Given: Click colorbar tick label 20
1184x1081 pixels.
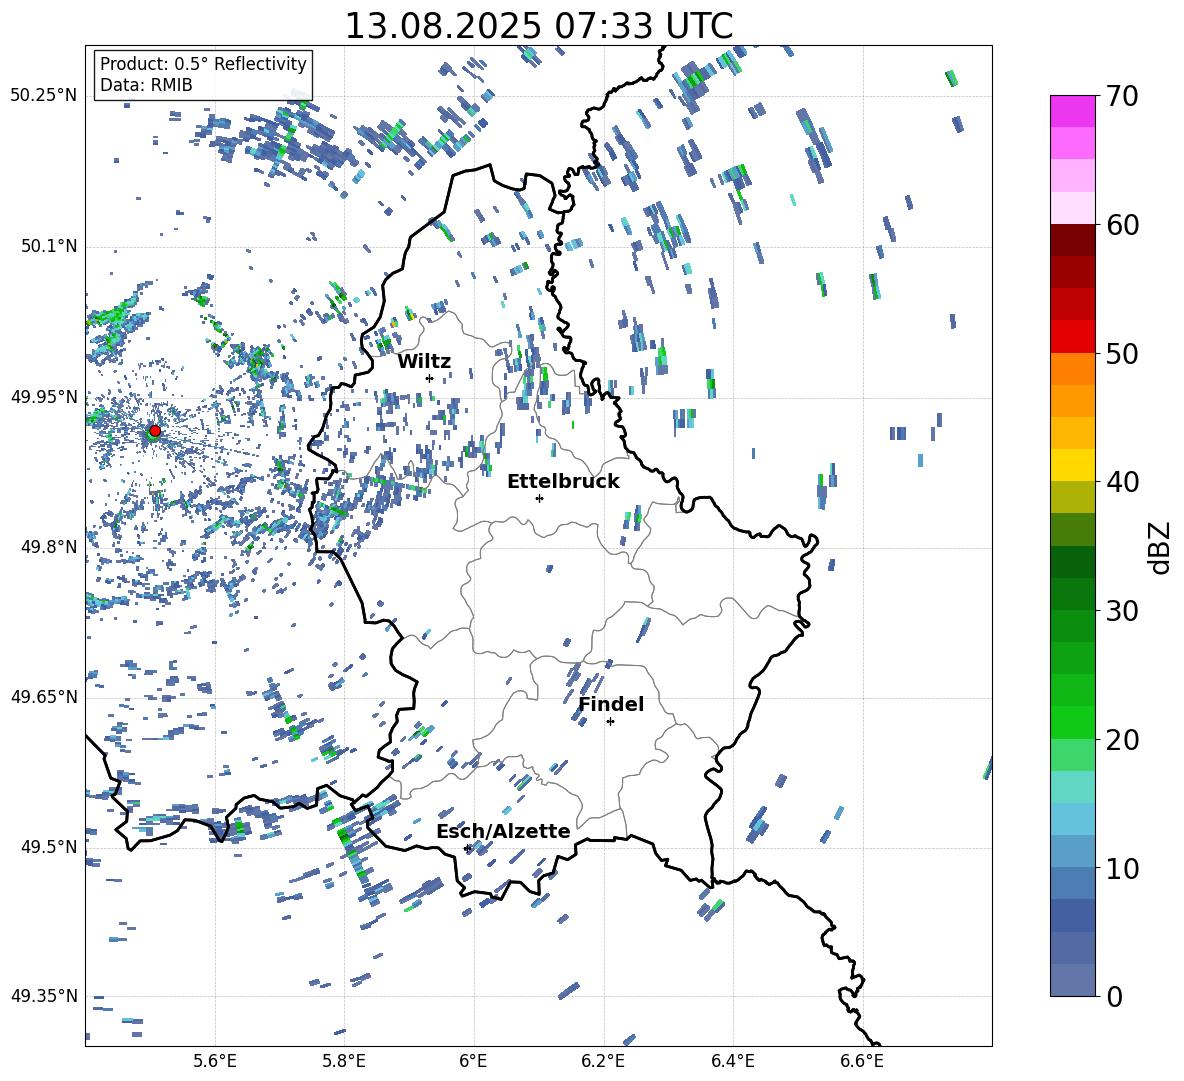Looking at the screenshot, I should (x=1123, y=740).
